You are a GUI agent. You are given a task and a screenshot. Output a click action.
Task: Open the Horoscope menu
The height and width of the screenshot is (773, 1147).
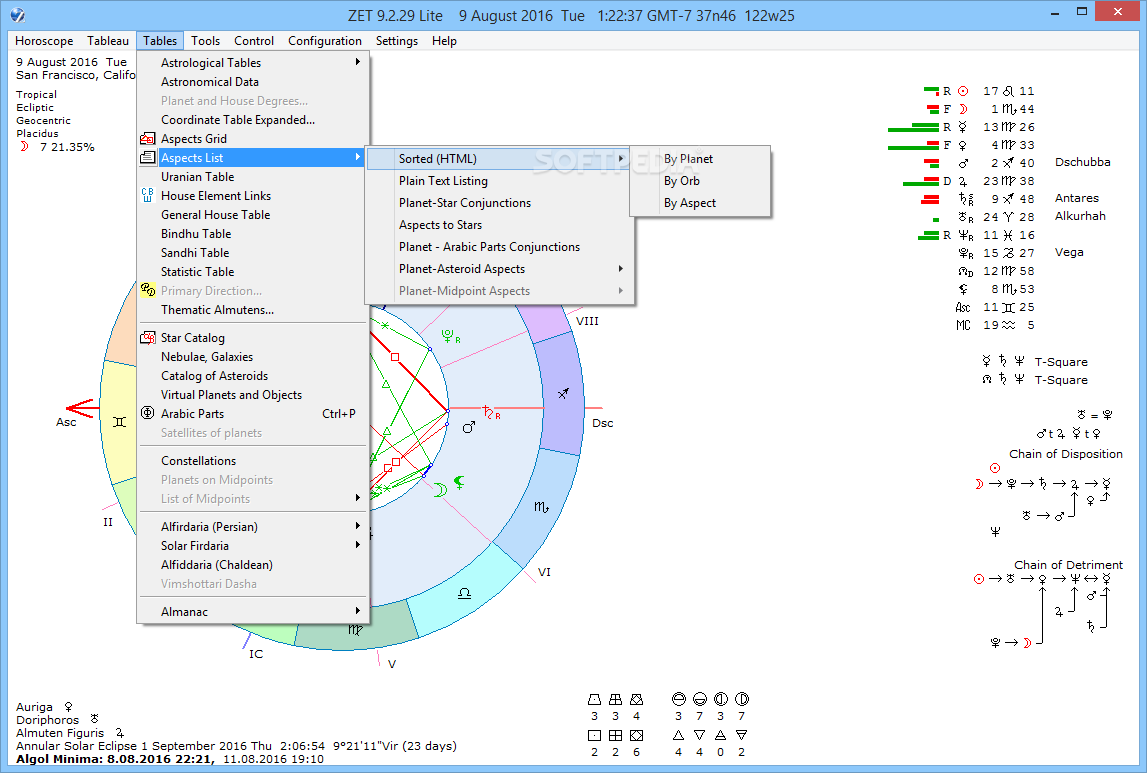click(x=44, y=40)
